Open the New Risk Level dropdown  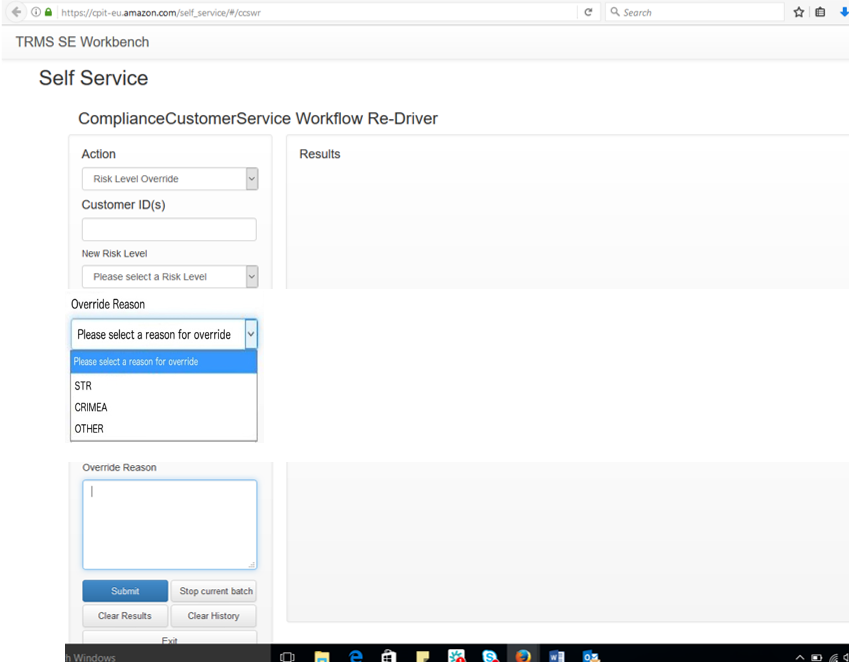click(x=170, y=277)
